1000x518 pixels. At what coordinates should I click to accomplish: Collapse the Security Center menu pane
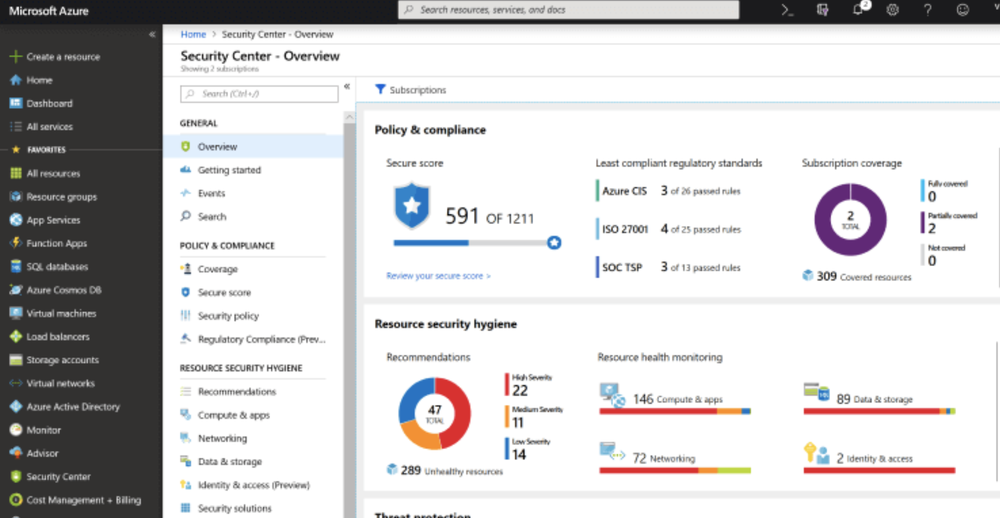[347, 87]
